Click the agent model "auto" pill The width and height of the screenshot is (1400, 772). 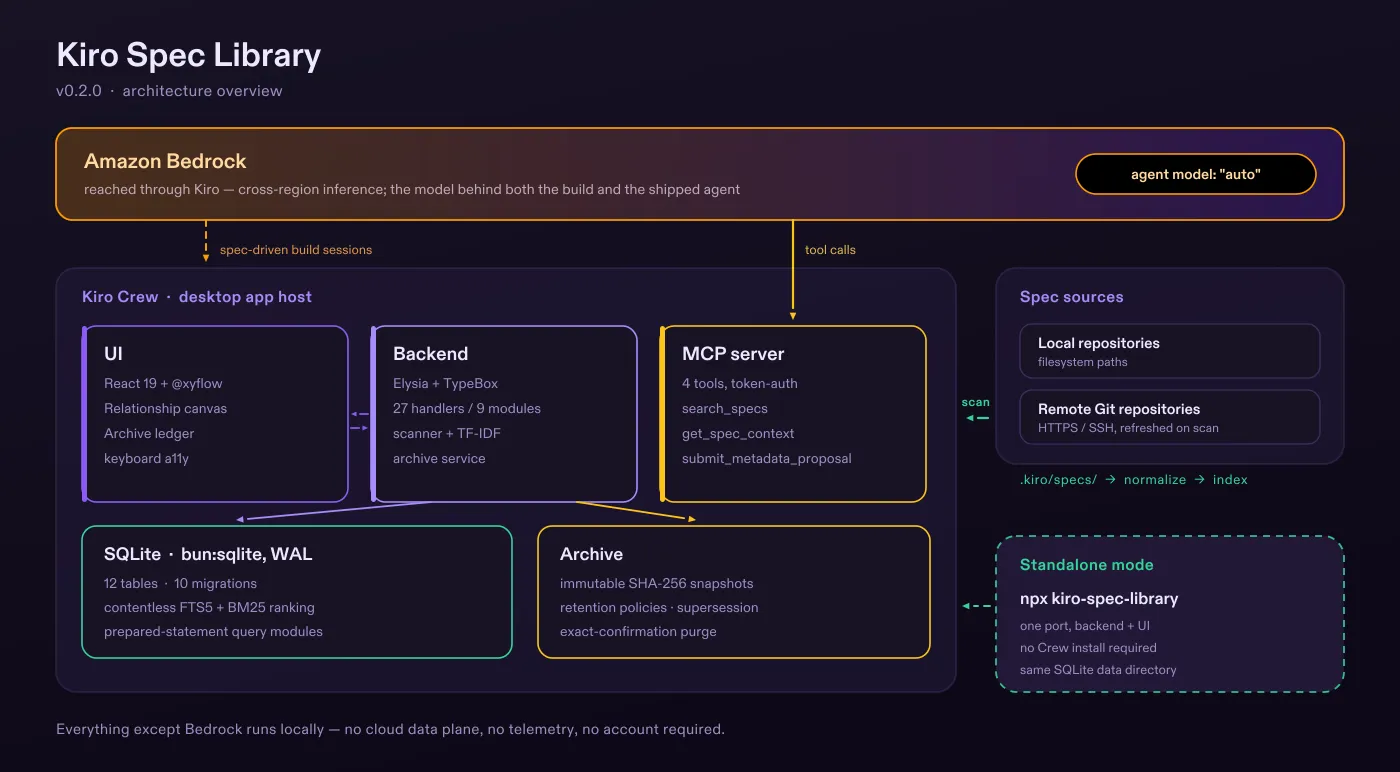(1195, 174)
